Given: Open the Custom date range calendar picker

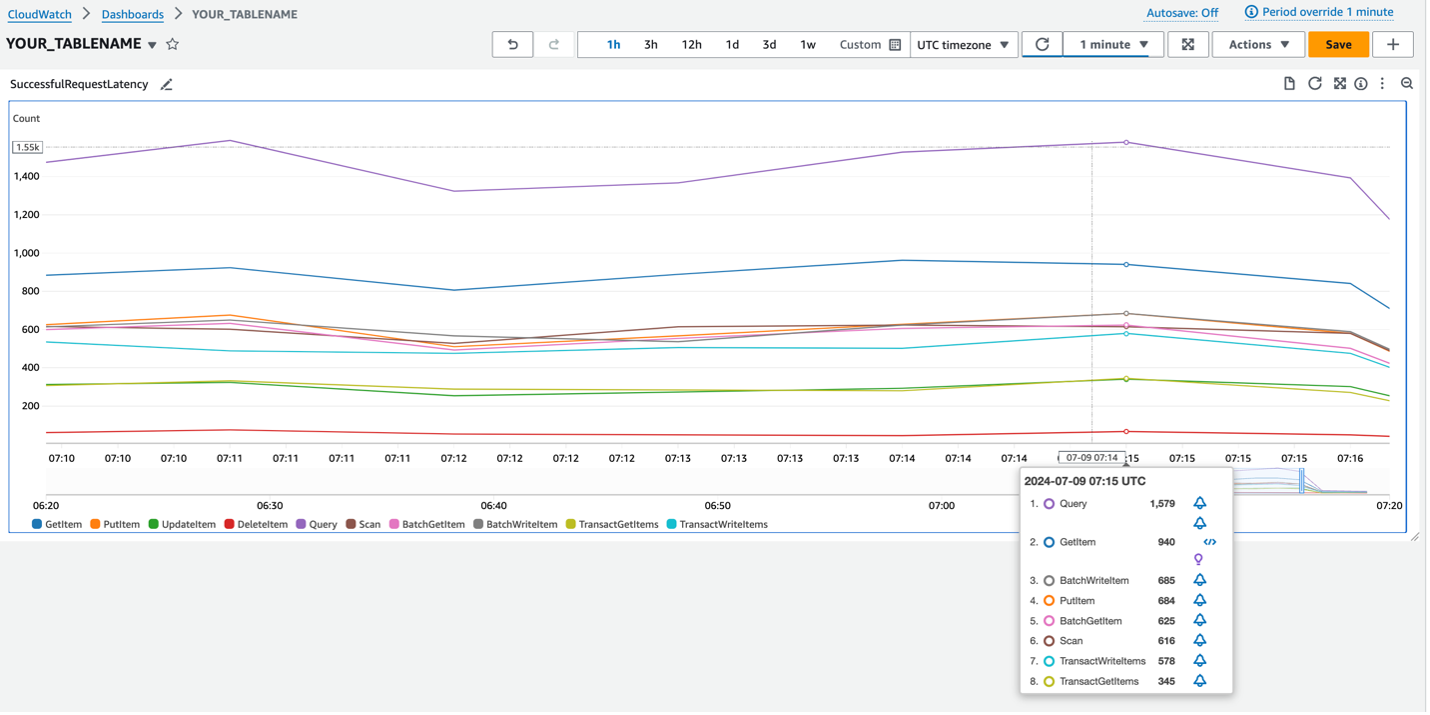Looking at the screenshot, I should [x=893, y=44].
